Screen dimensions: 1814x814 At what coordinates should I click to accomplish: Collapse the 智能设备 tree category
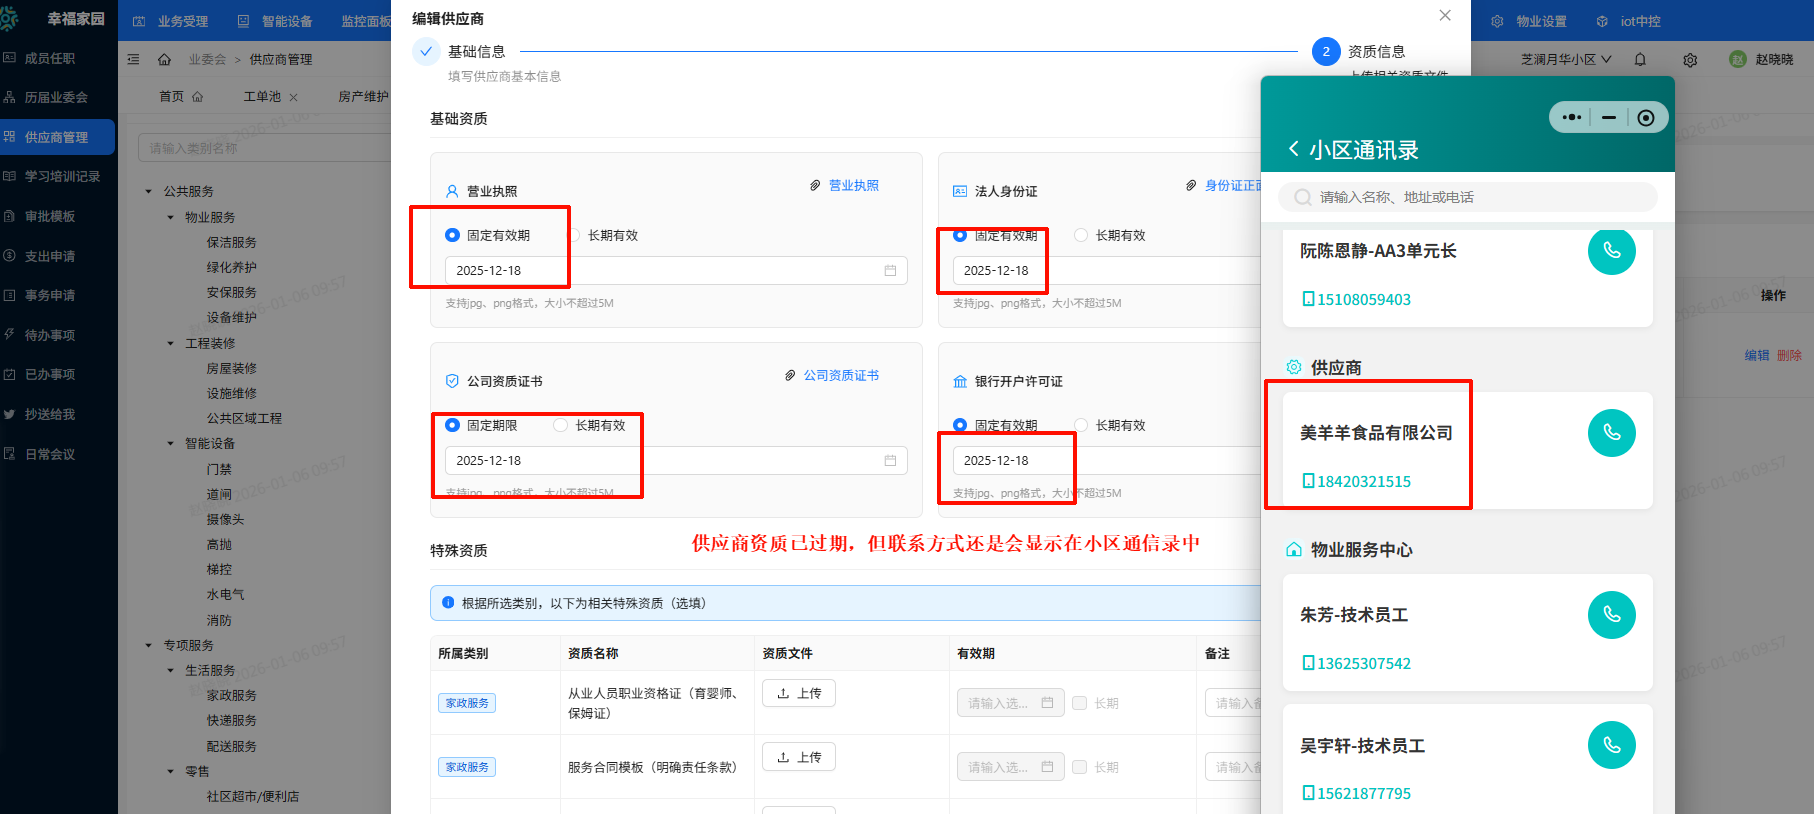(170, 444)
